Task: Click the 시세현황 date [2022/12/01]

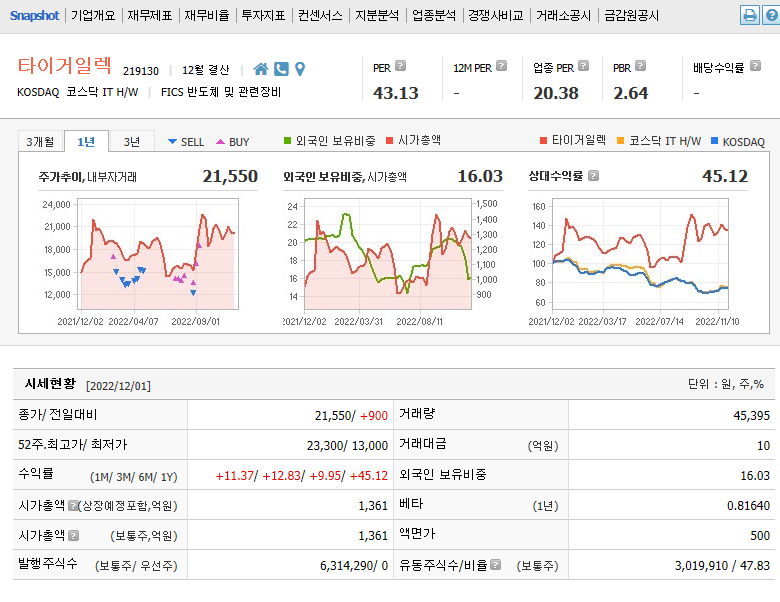Action: click(x=118, y=386)
